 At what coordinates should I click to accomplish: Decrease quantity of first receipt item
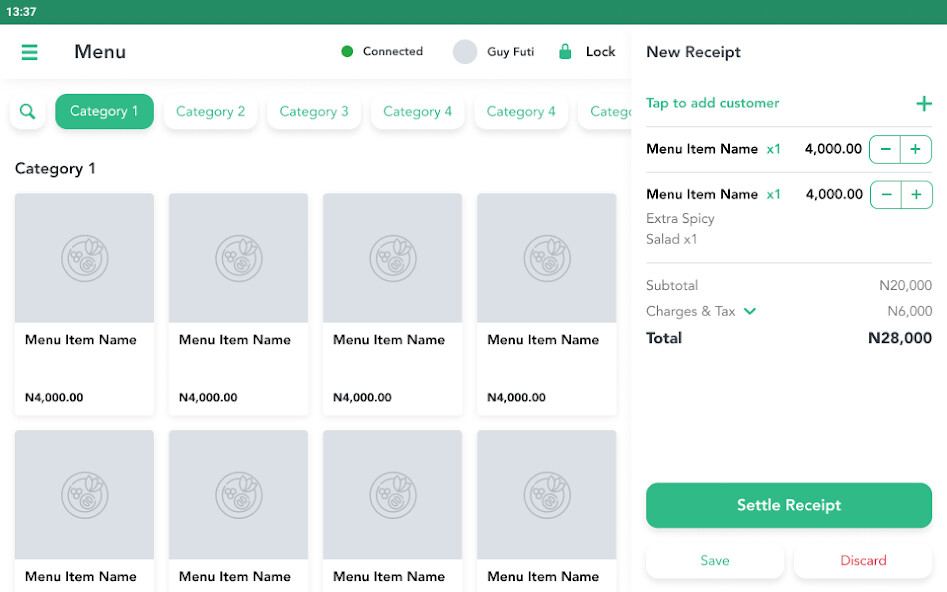click(886, 150)
